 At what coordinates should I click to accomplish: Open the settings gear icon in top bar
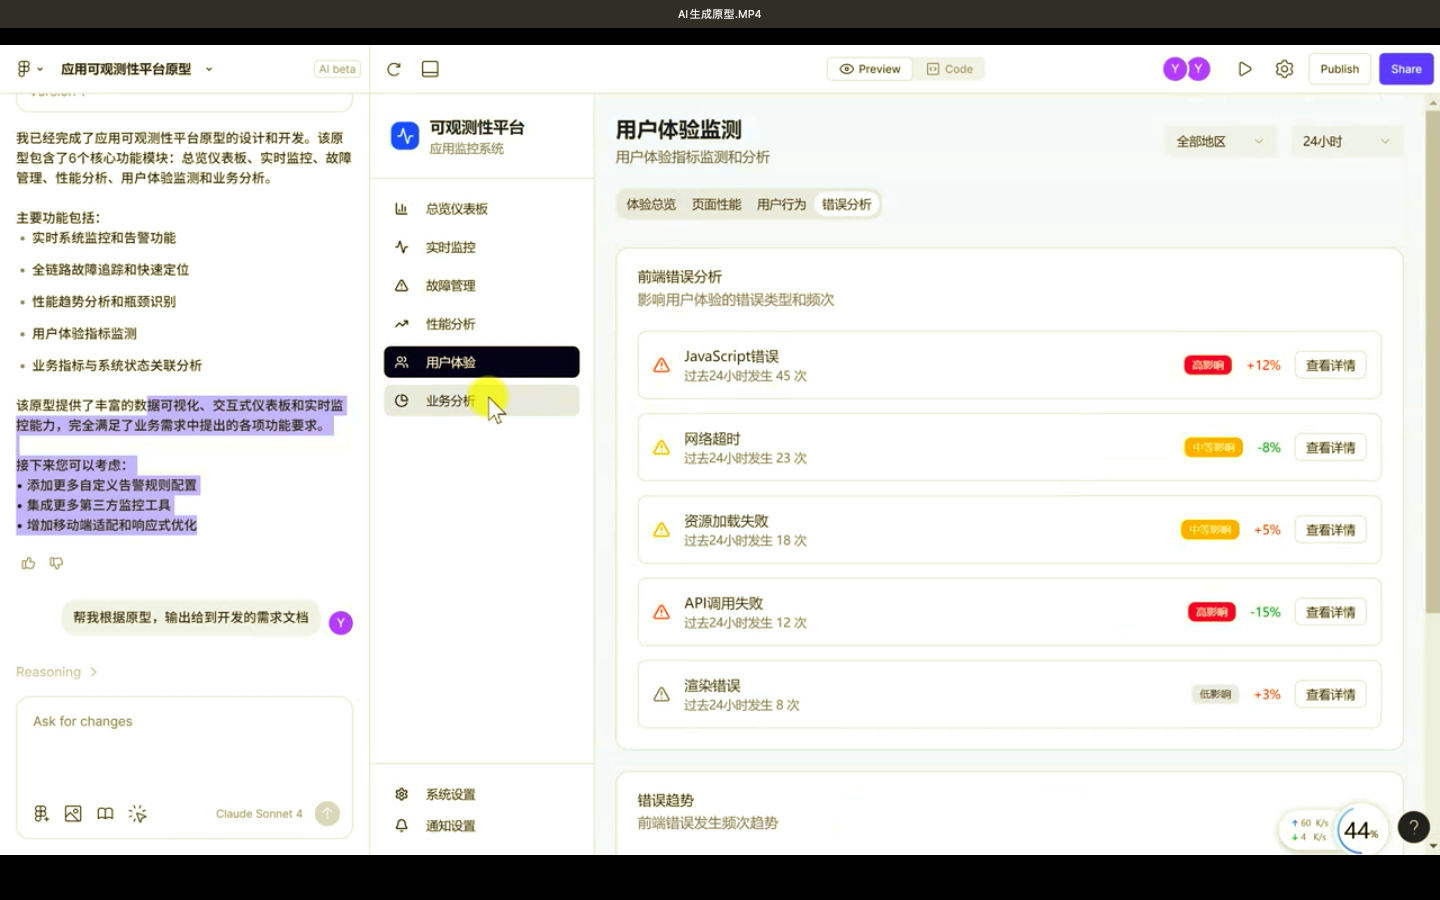pos(1284,69)
